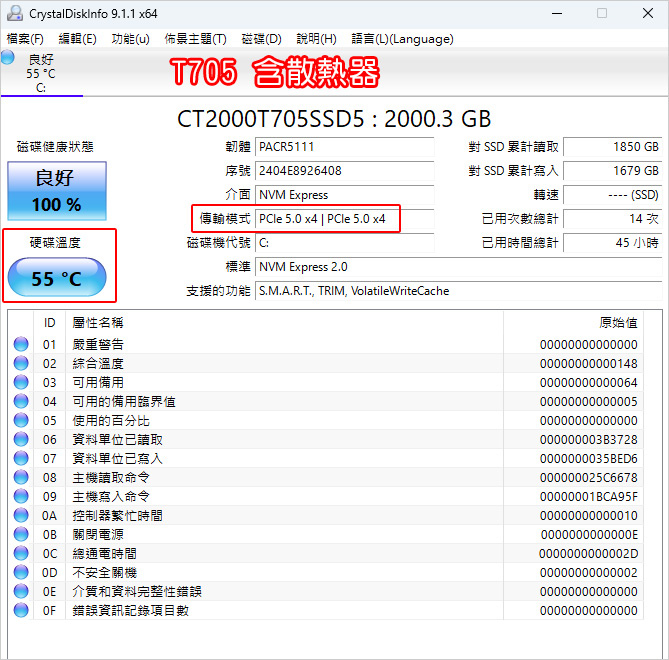Viewport: 669px width, 660px height.
Task: Click the 原始值 column header
Action: (x=573, y=323)
